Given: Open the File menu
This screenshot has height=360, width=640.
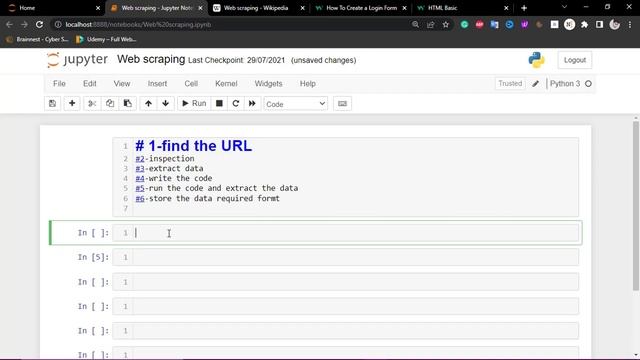Looking at the screenshot, I should [x=59, y=84].
